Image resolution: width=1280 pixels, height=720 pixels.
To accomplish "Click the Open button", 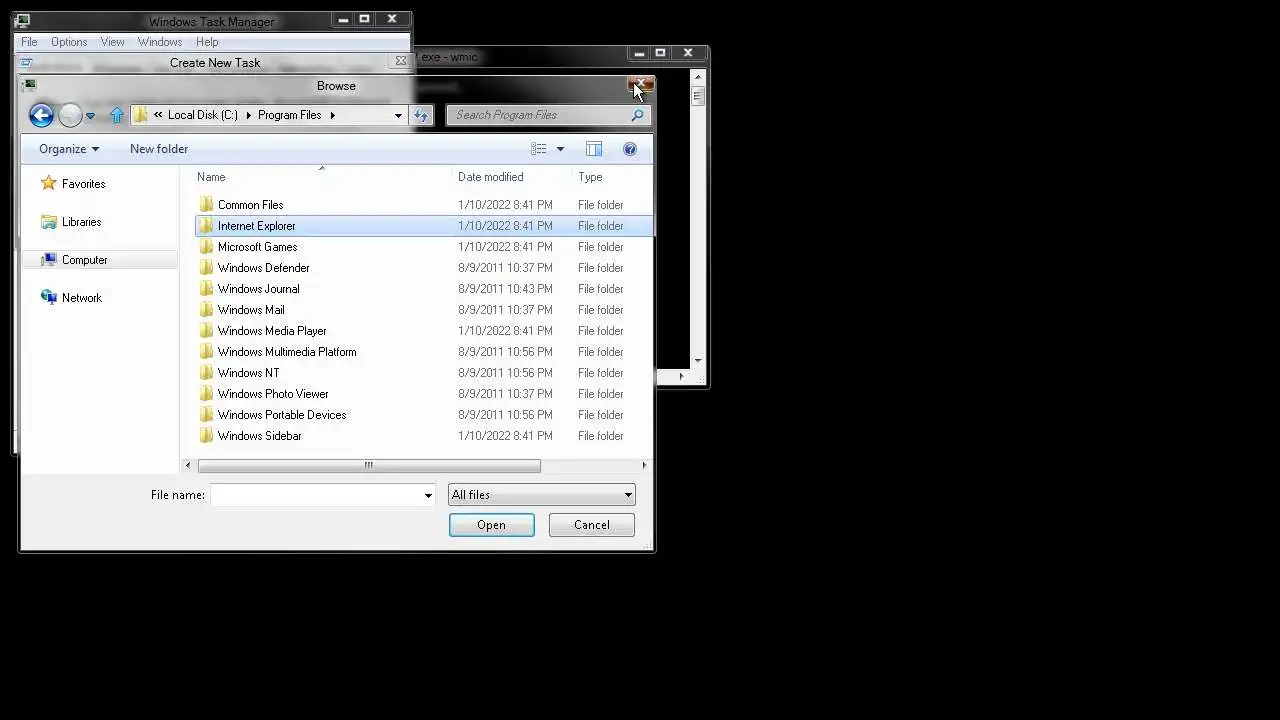I will coord(492,525).
